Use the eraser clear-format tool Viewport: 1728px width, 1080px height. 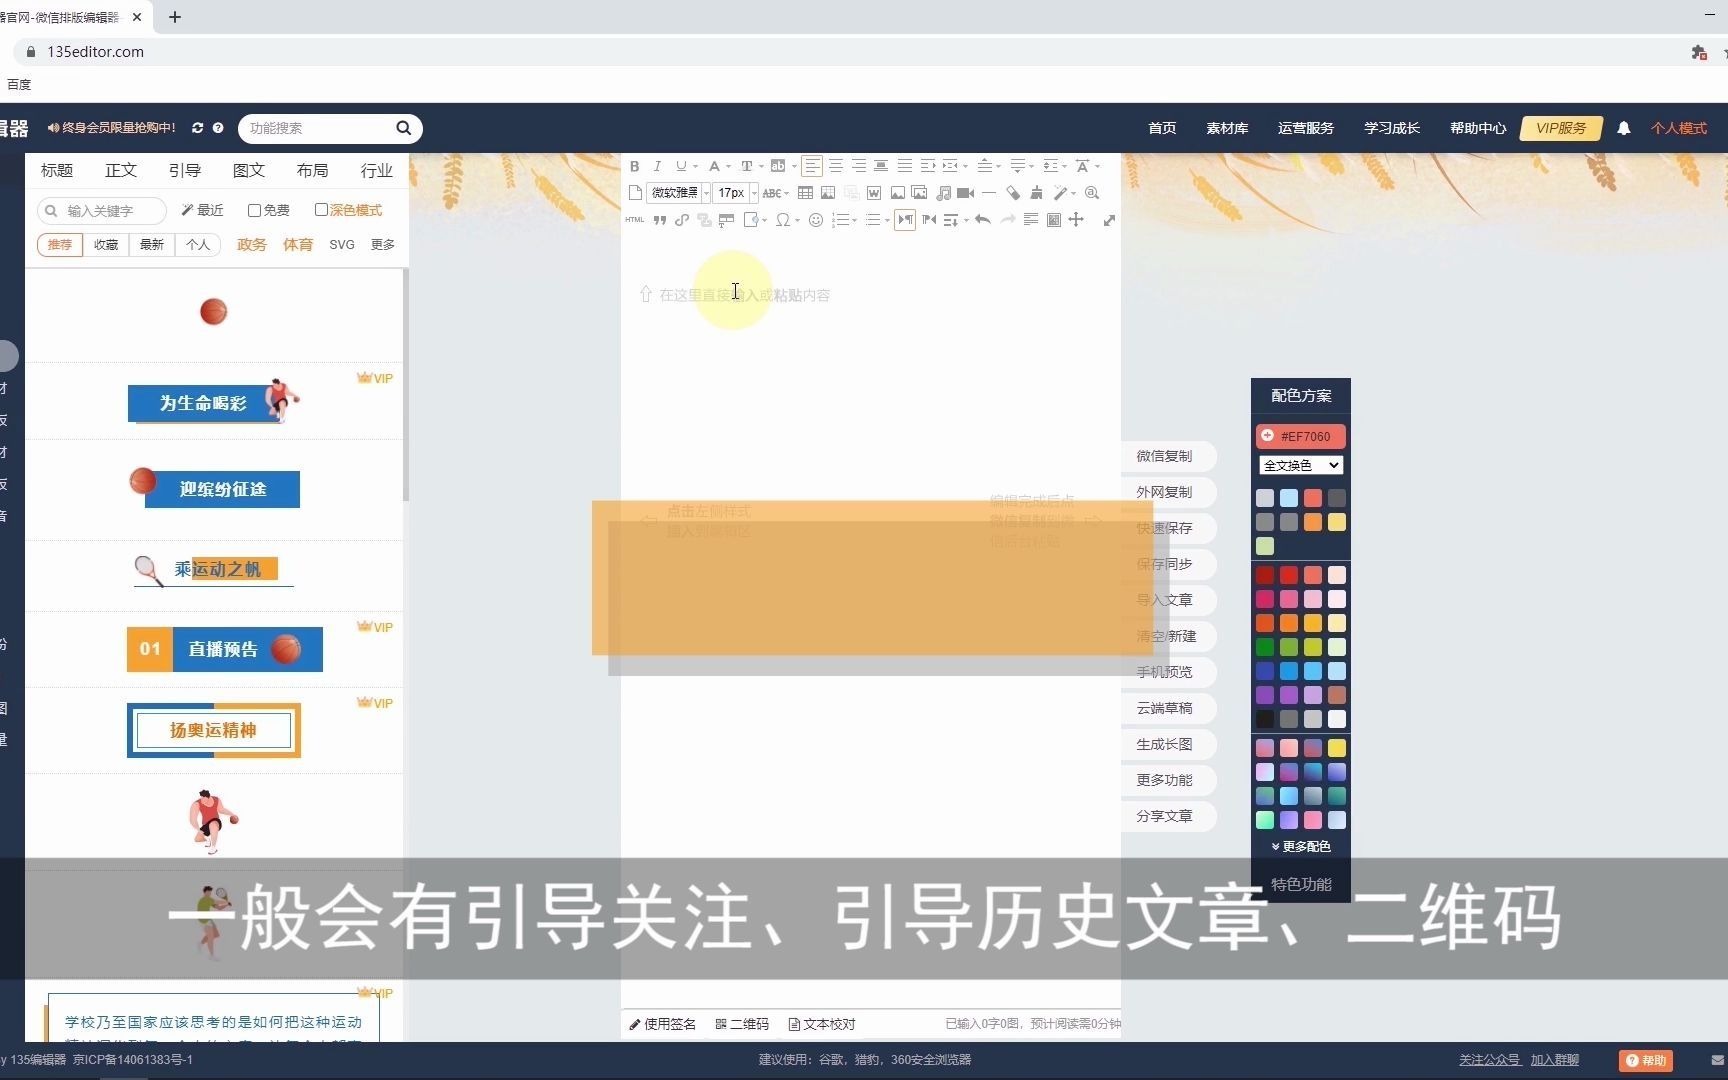coord(1013,193)
